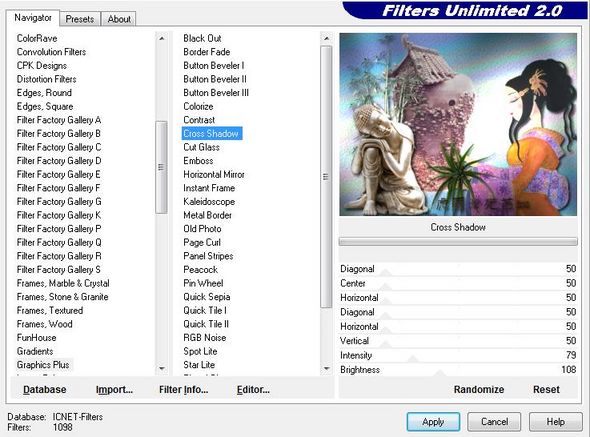
Task: Select Frames, Marble & Crystal
Action: pyautogui.click(x=63, y=283)
